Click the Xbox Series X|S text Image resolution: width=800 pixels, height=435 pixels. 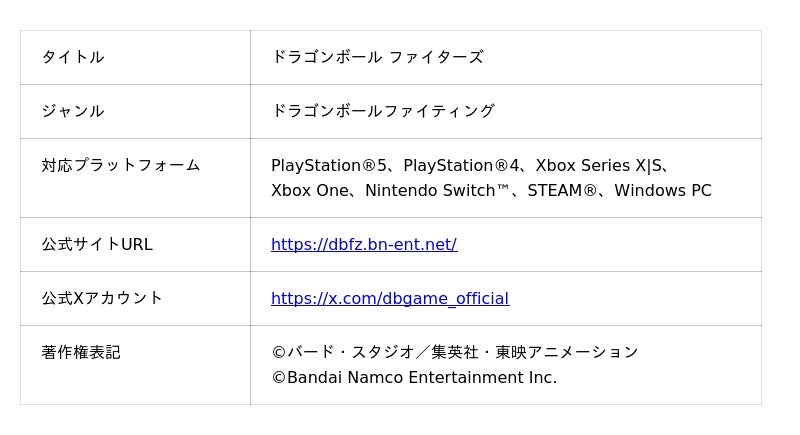tap(599, 165)
